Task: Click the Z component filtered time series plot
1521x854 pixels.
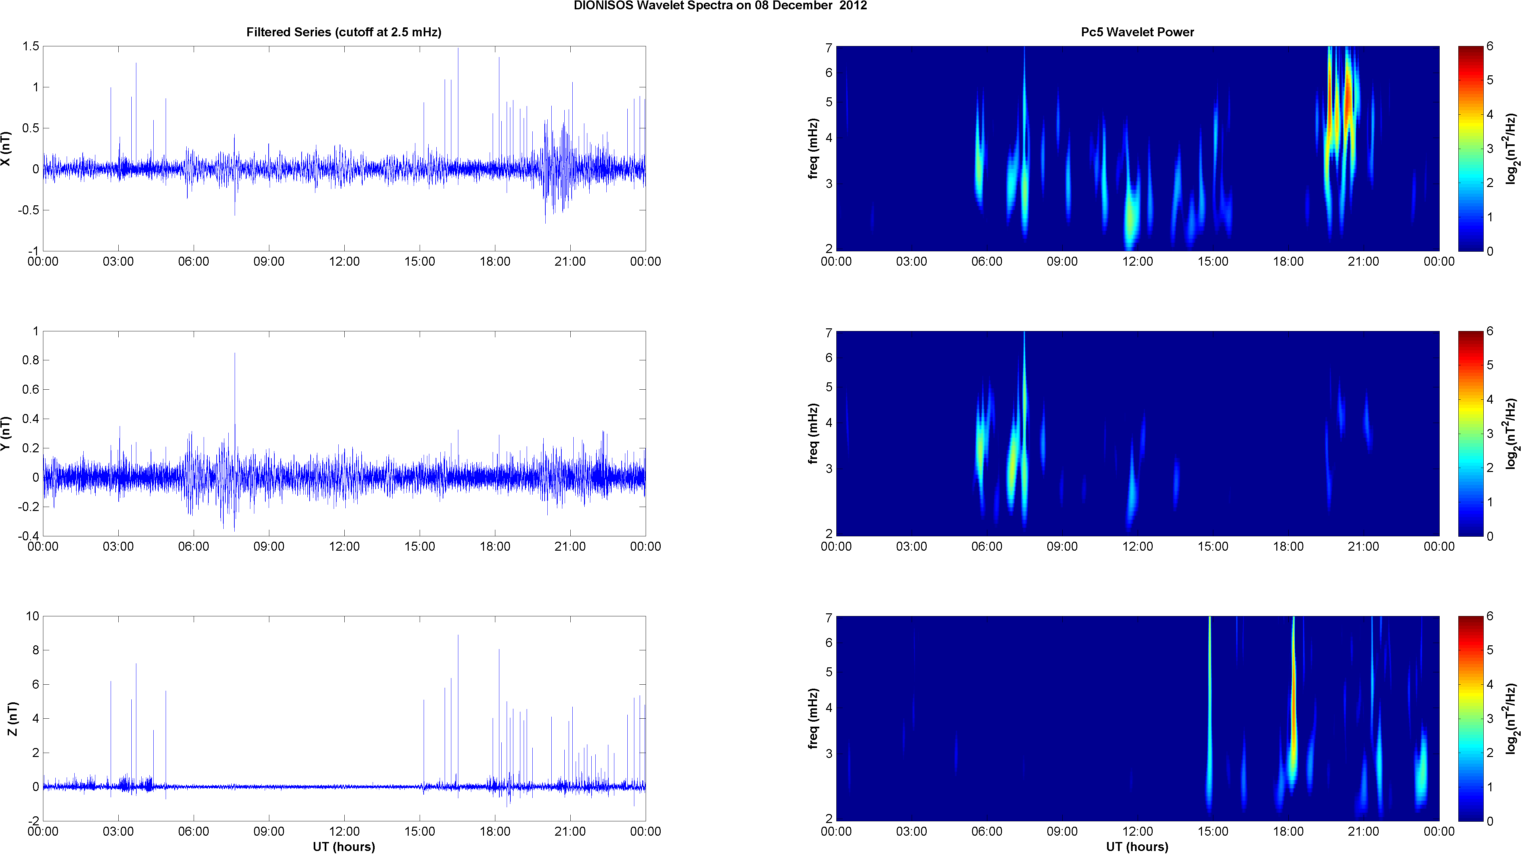Action: pyautogui.click(x=344, y=718)
